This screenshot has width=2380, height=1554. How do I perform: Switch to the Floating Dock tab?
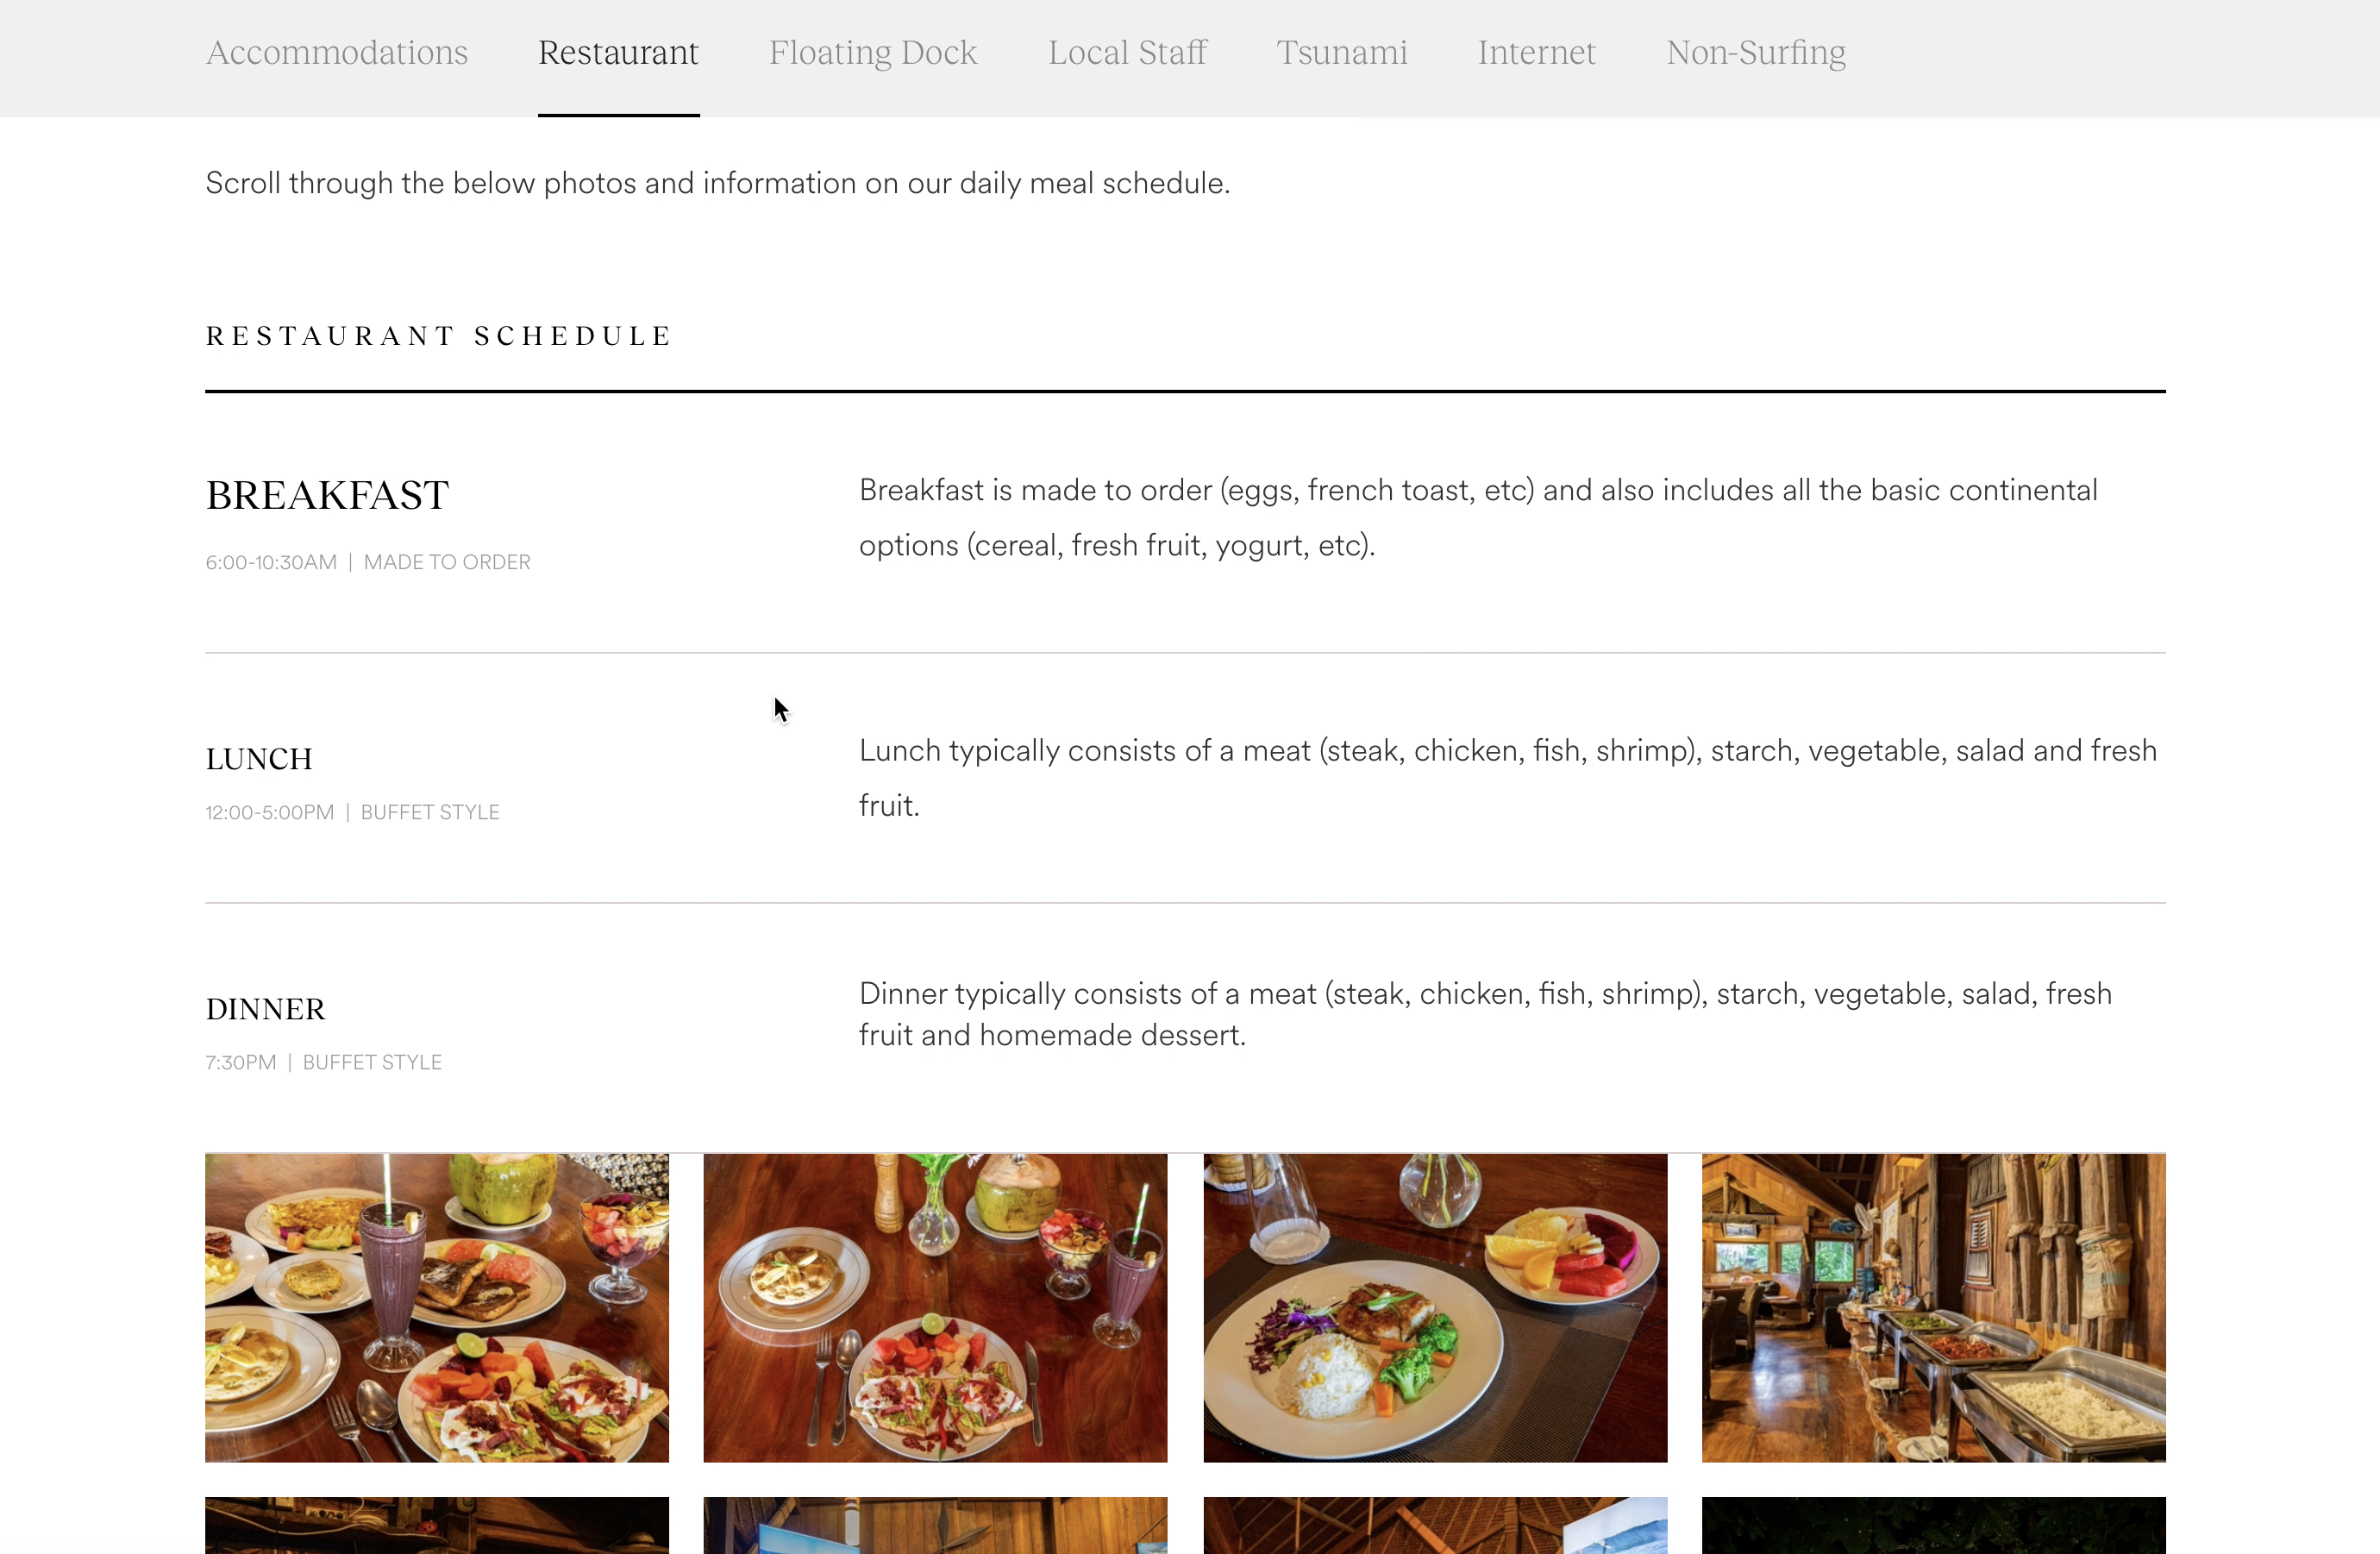tap(872, 52)
